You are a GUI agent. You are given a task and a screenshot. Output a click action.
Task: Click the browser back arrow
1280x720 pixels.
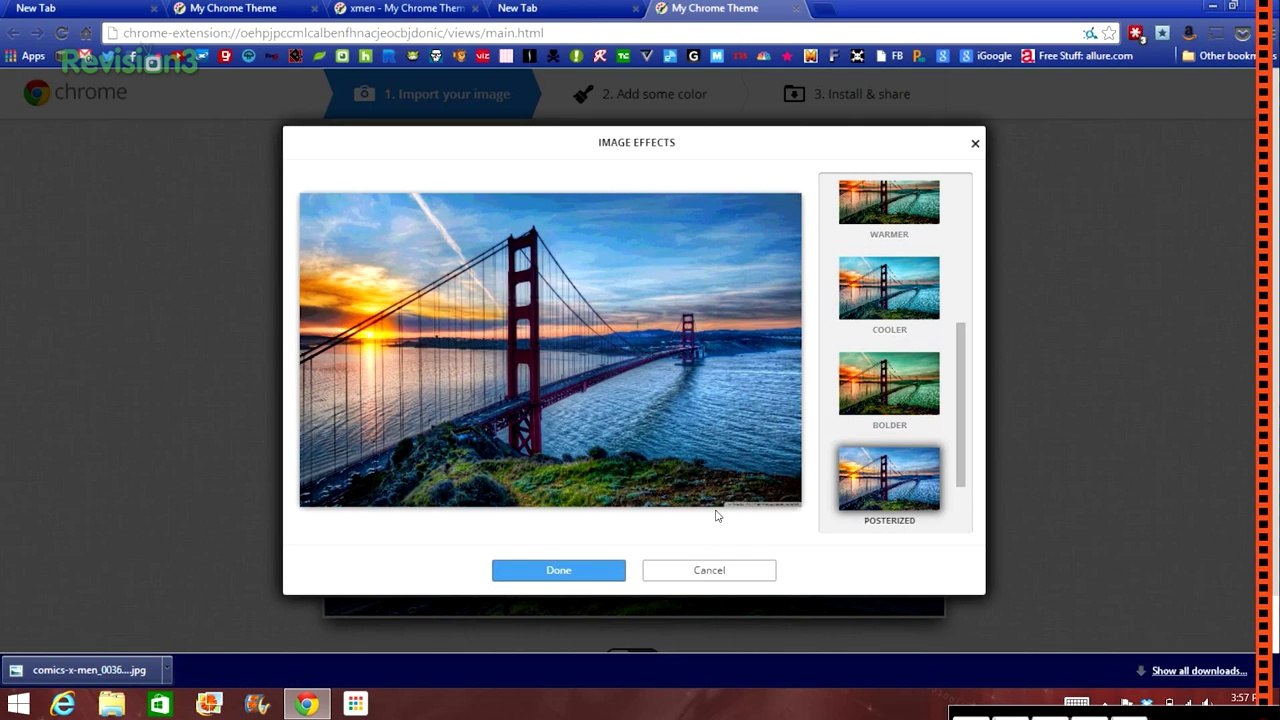(x=14, y=33)
